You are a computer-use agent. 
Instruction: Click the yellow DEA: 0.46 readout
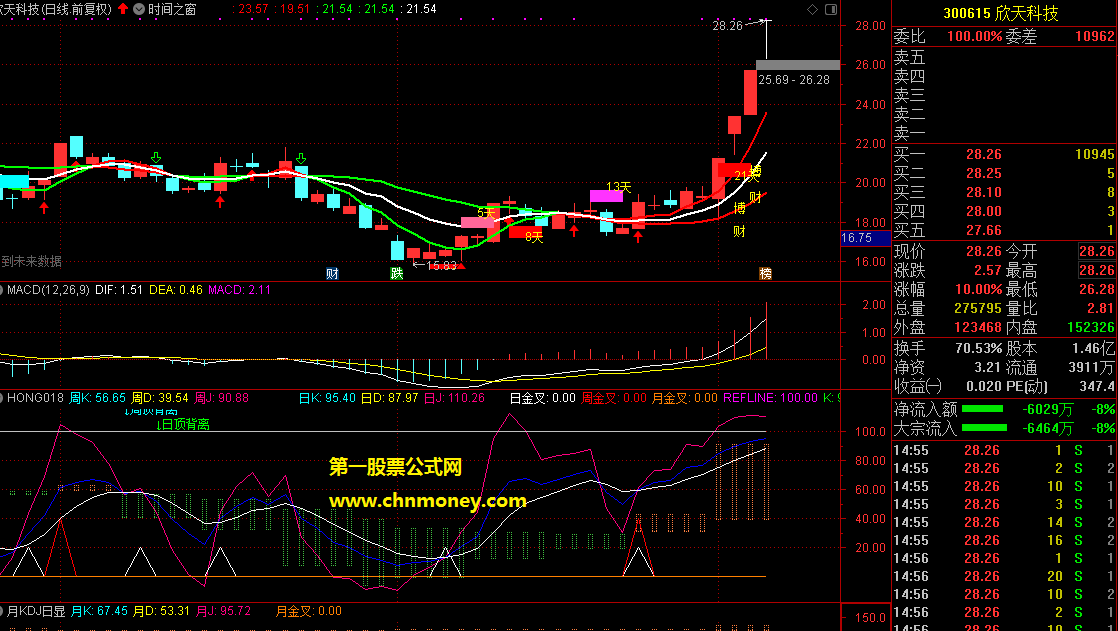tap(175, 290)
